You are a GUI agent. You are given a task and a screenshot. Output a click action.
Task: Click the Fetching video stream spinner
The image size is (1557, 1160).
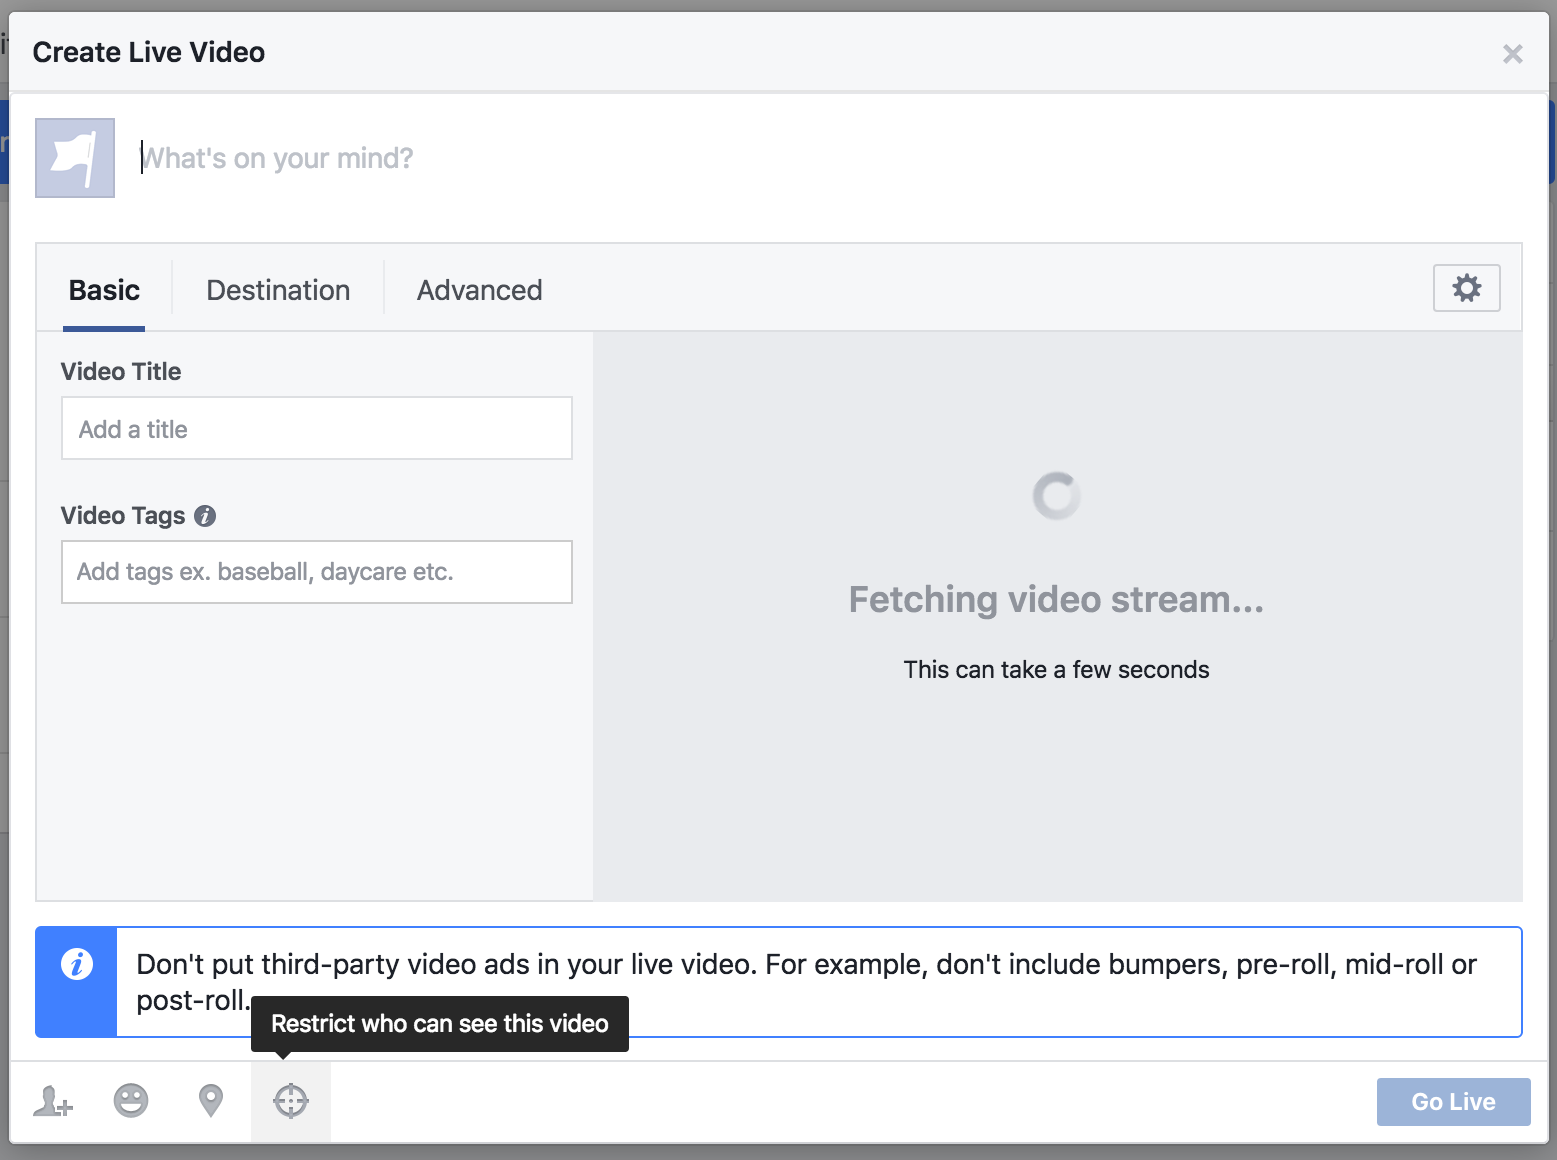point(1056,495)
